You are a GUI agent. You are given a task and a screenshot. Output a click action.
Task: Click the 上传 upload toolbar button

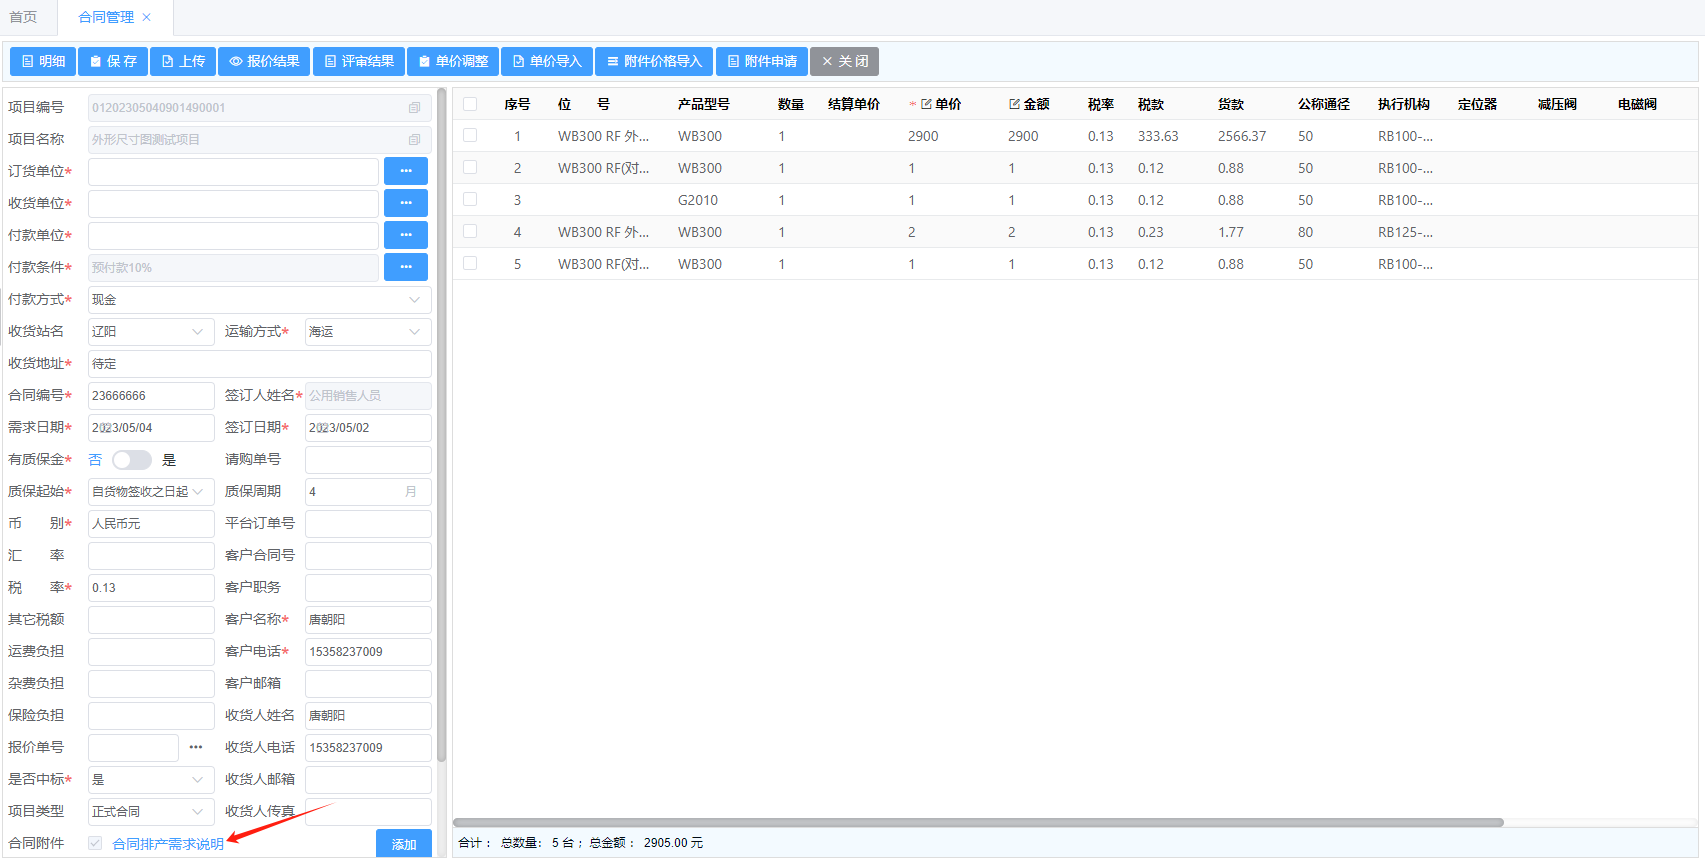(x=183, y=62)
